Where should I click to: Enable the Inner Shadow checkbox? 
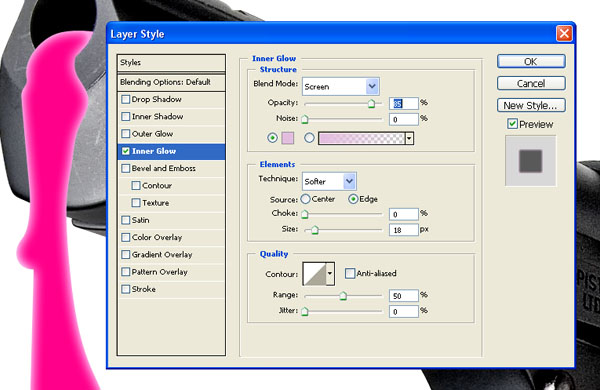click(126, 116)
